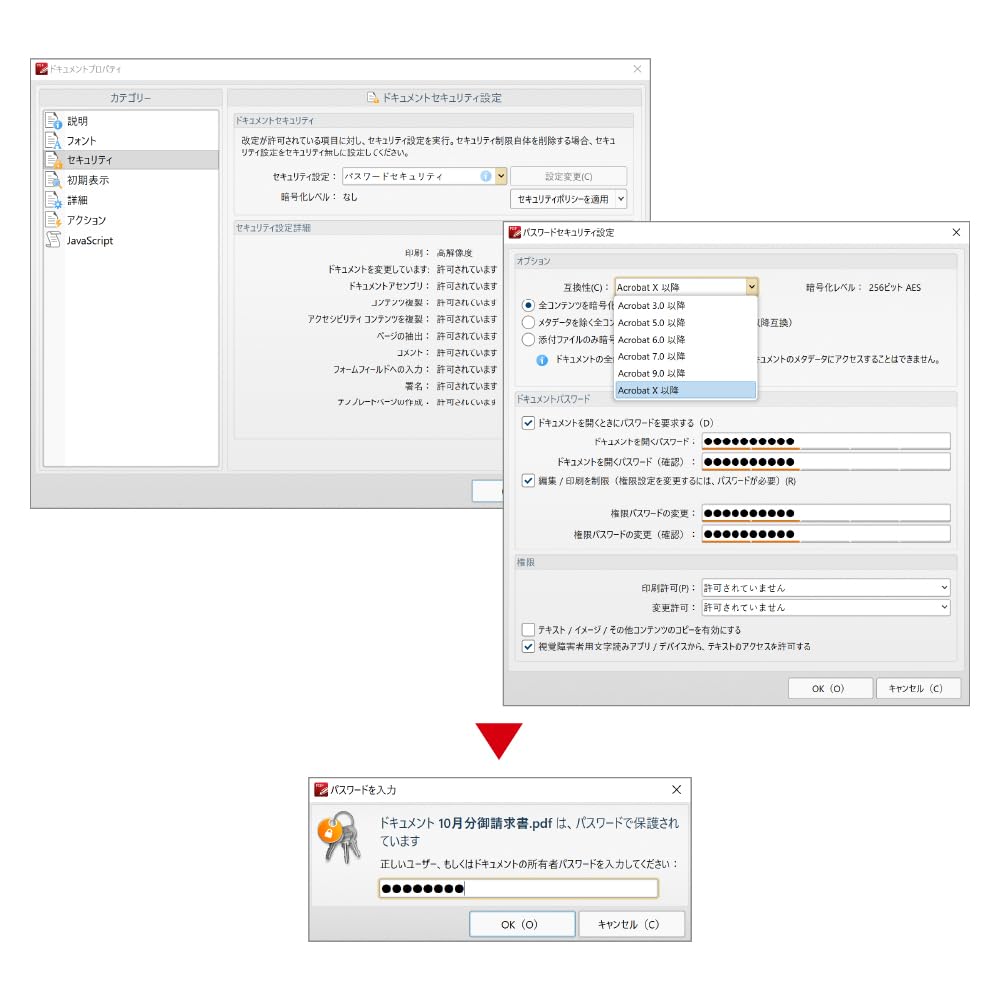
Task: Open the セキュリティポリシーを適用 dropdown
Action: click(571, 198)
